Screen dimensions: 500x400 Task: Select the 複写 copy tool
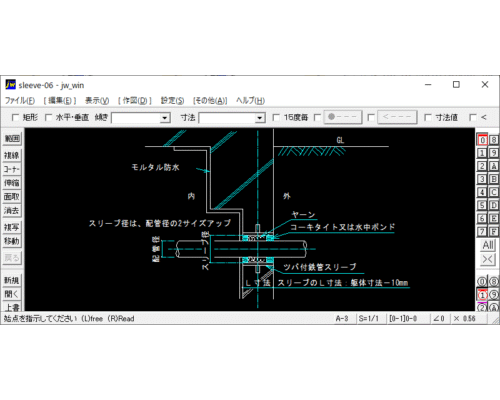coord(12,227)
